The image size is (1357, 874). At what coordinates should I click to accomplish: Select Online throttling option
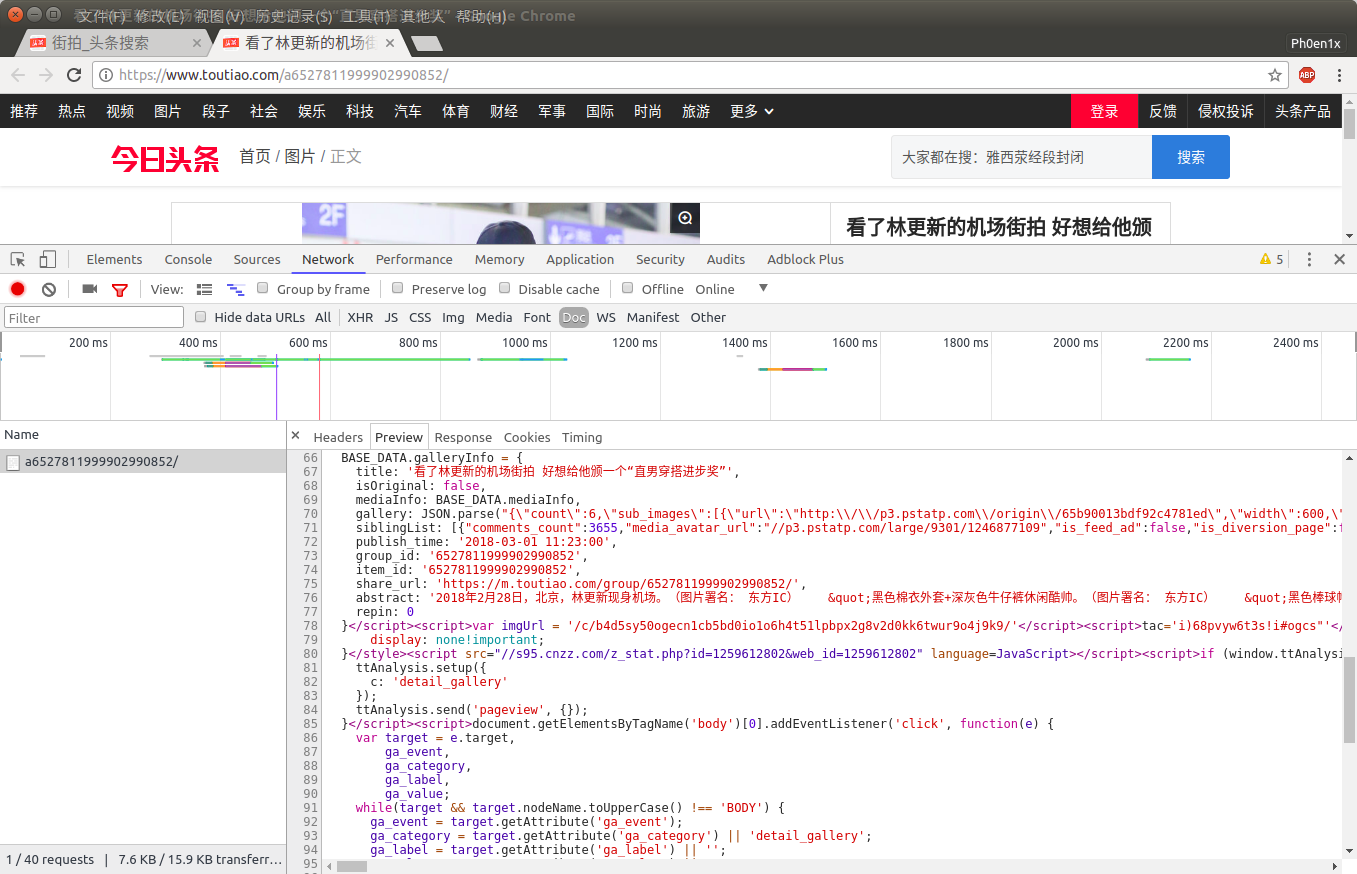[x=715, y=289]
